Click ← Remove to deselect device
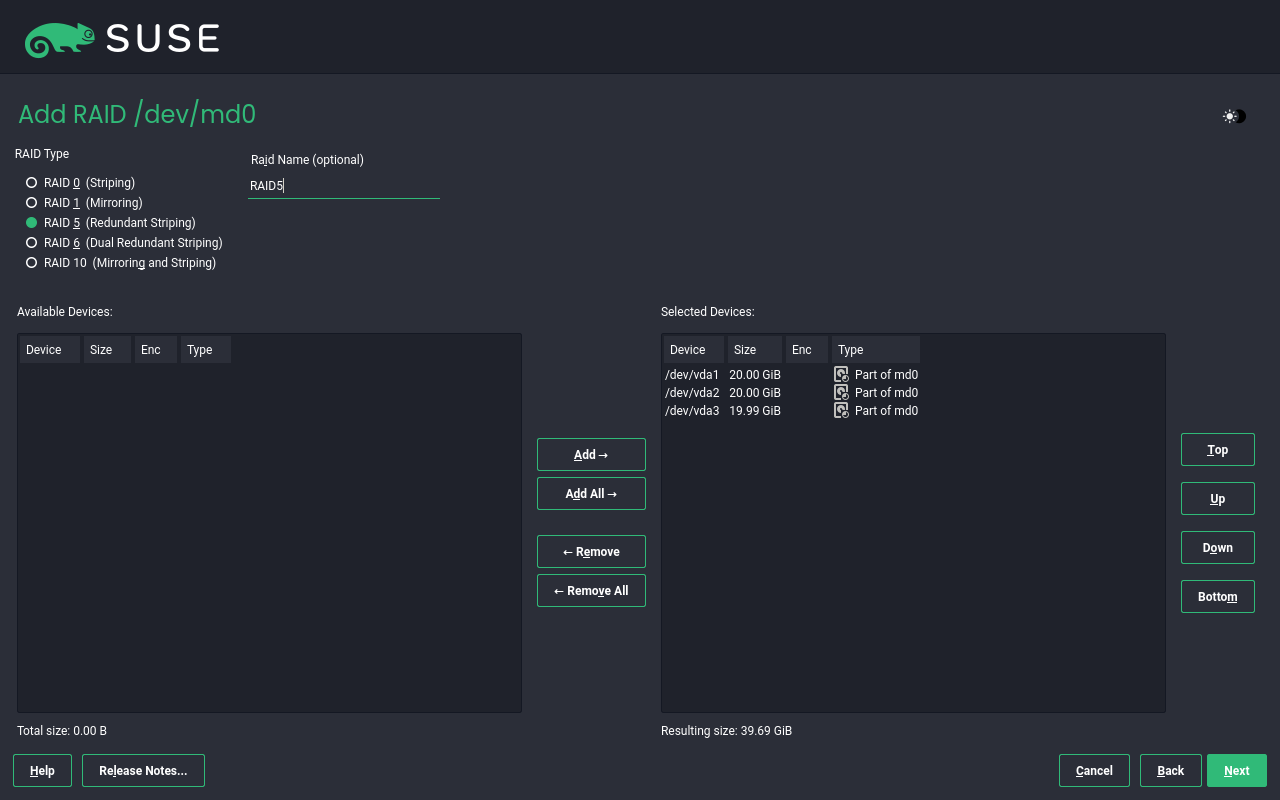 point(591,552)
